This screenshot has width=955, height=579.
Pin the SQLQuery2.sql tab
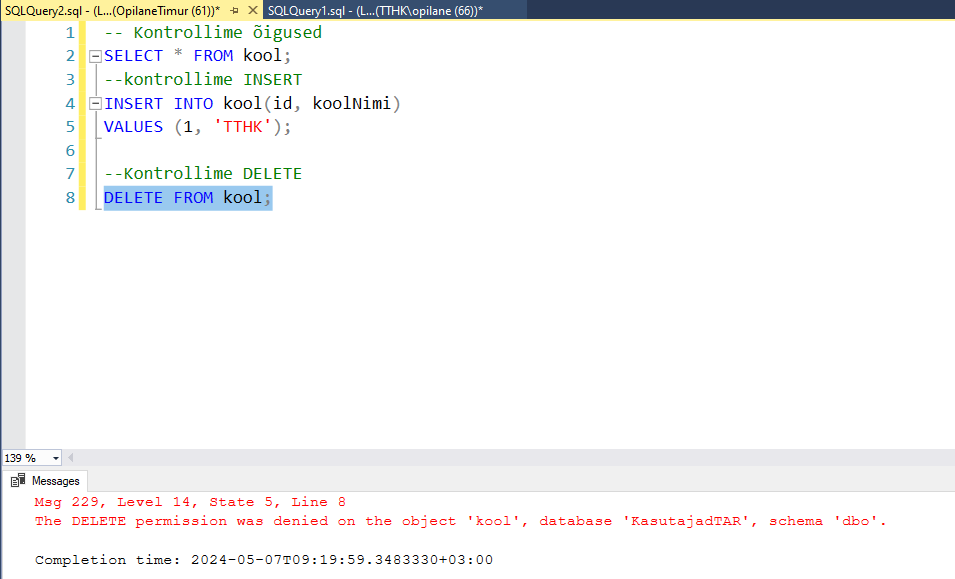pyautogui.click(x=235, y=9)
